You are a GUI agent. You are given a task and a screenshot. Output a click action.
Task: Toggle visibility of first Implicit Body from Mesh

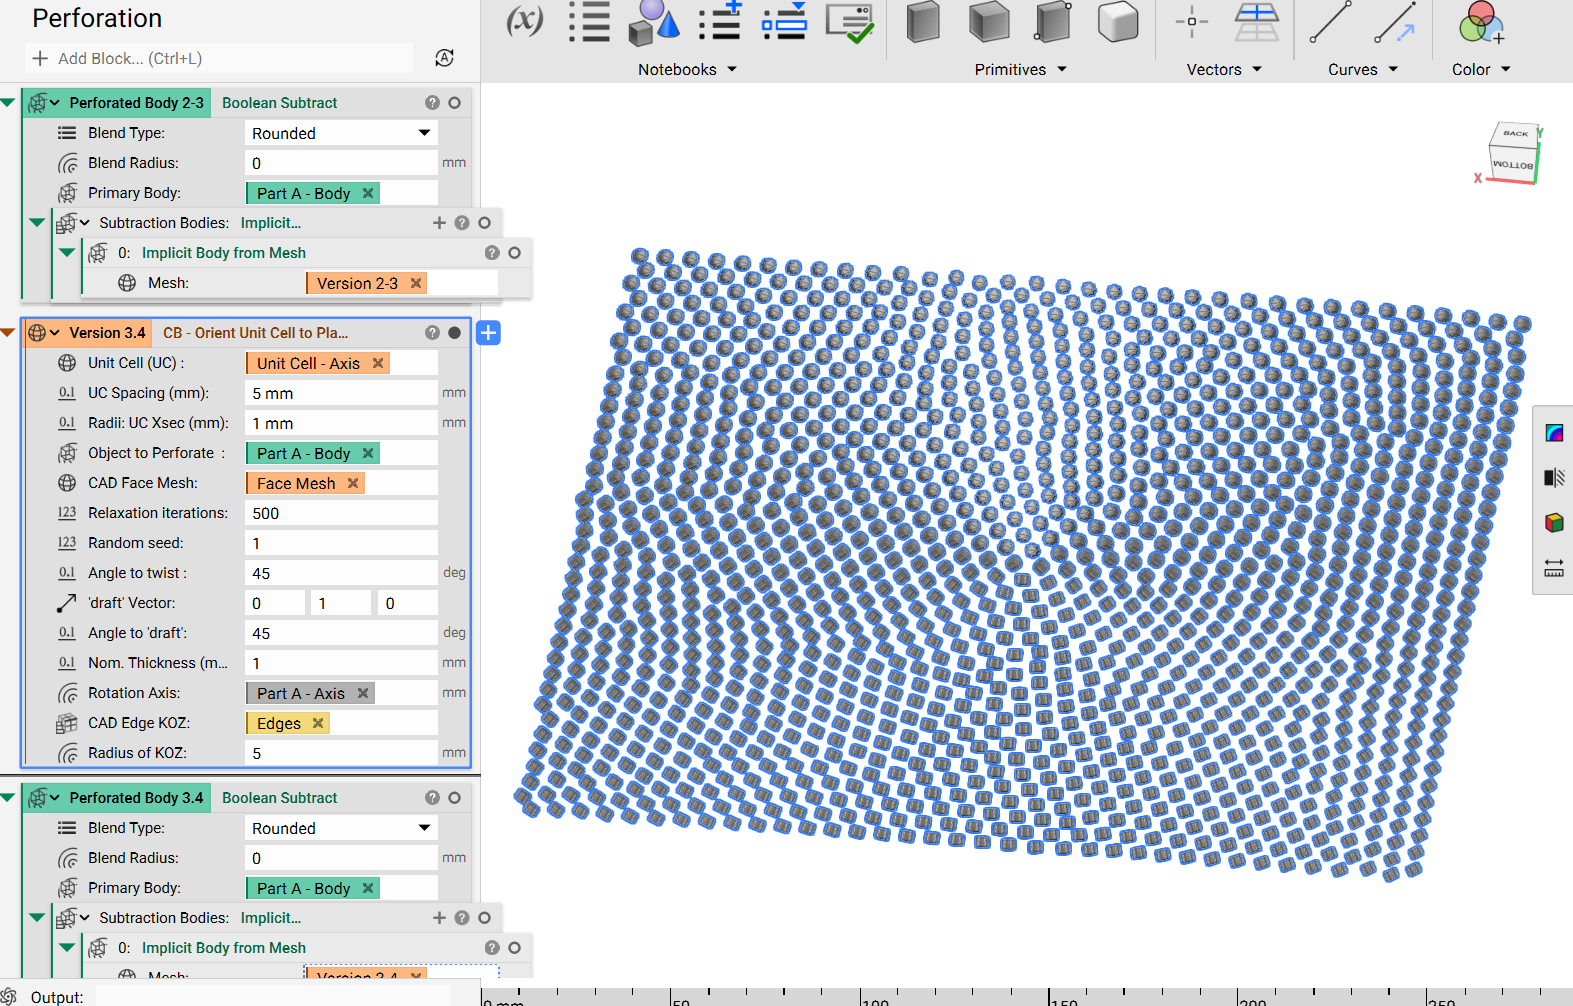pyautogui.click(x=514, y=253)
